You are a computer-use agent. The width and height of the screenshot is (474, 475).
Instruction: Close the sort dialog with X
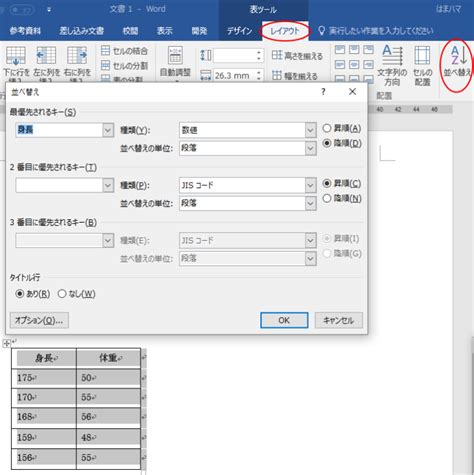point(352,92)
